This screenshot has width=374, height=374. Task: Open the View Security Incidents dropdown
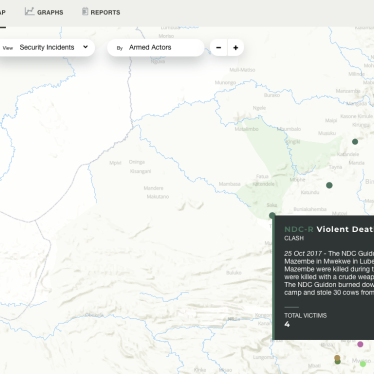coord(46,47)
